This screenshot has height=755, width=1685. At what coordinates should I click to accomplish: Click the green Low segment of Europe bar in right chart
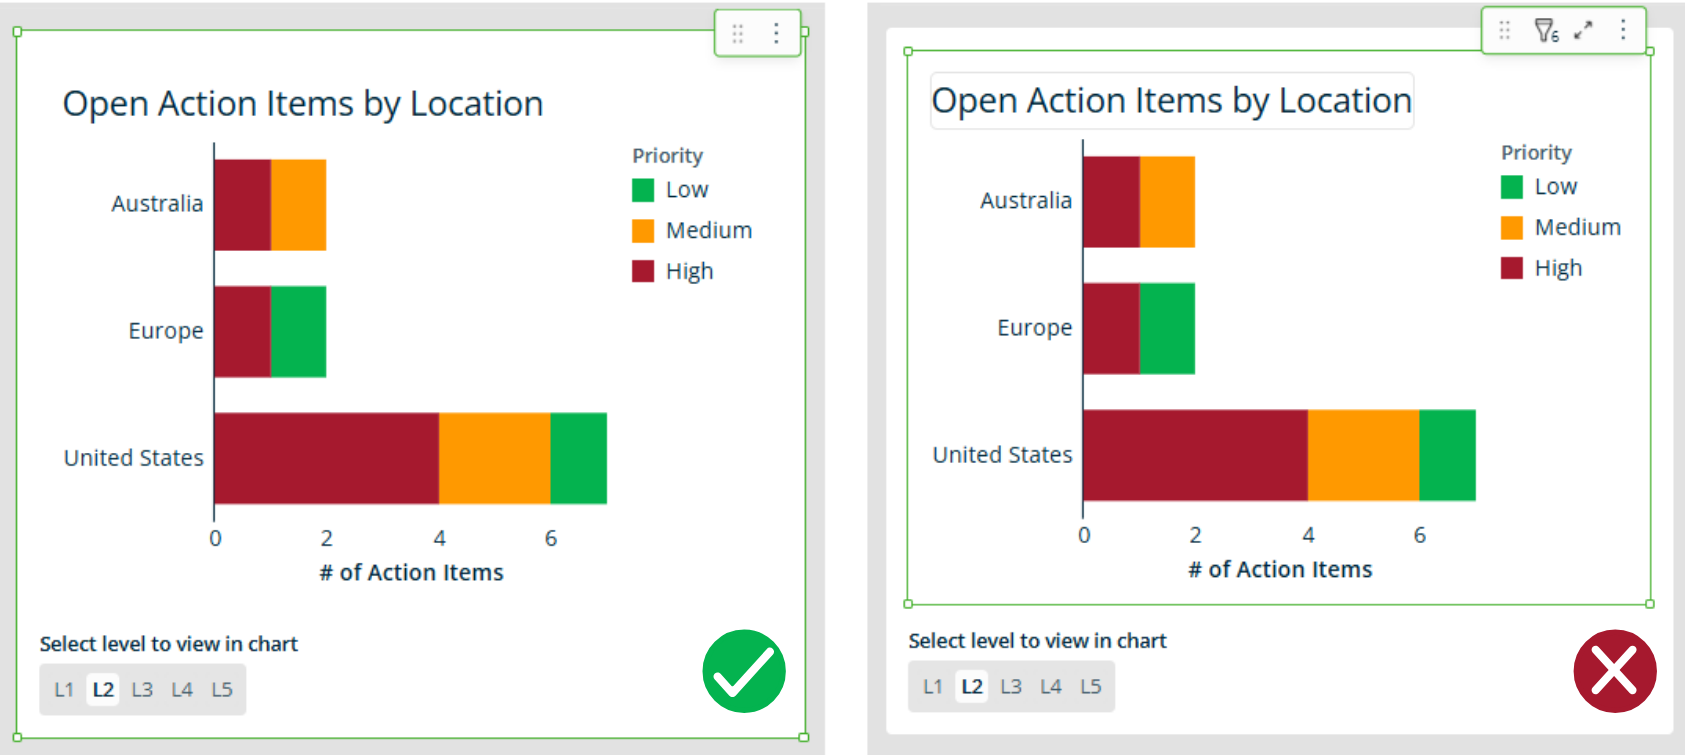click(x=1167, y=329)
